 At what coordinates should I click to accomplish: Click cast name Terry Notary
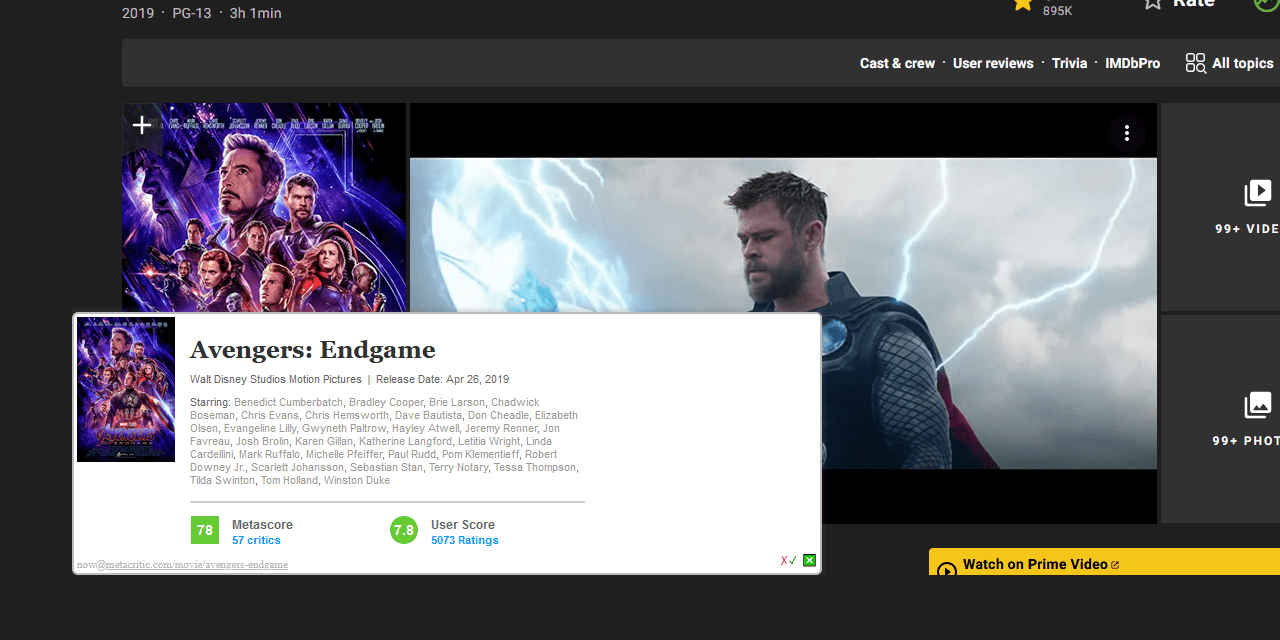(x=458, y=467)
